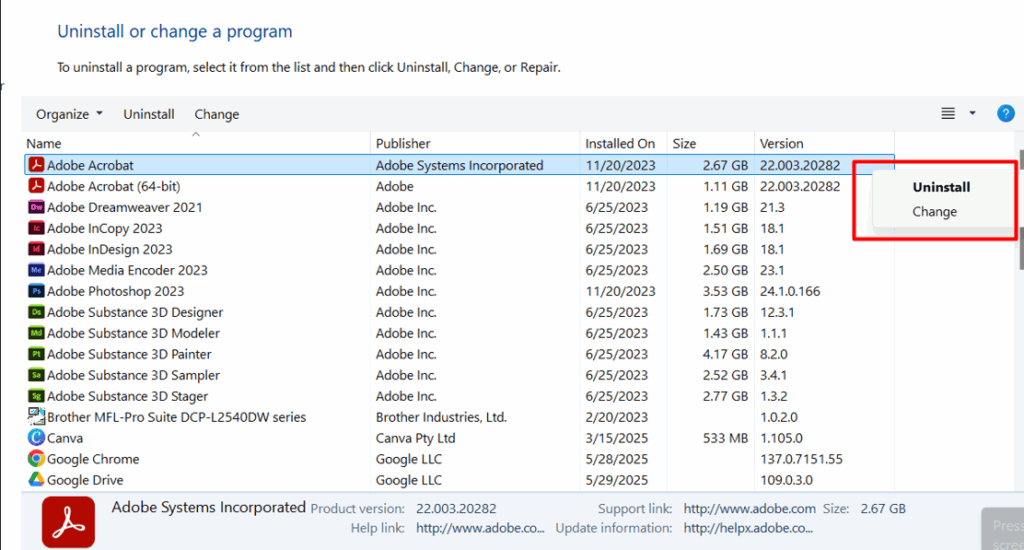Click the Adobe Photoshop 2023 icon

pos(37,291)
